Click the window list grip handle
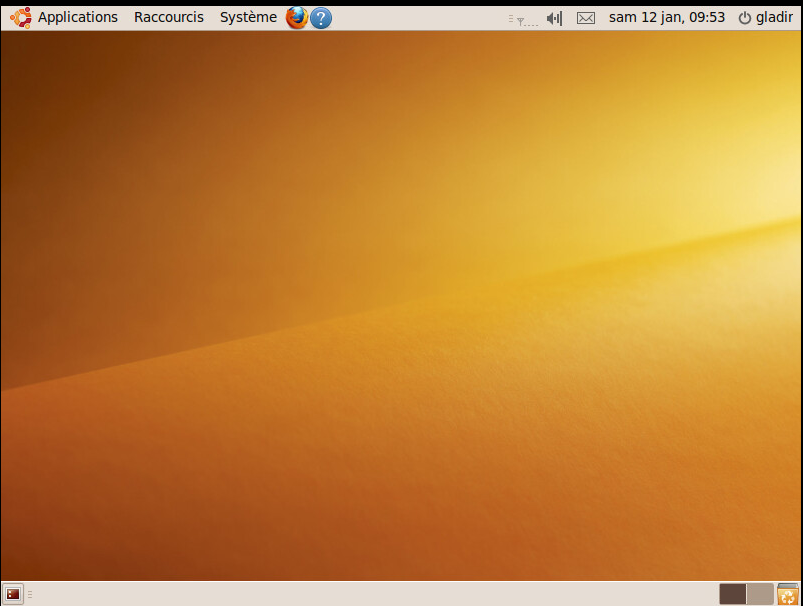The height and width of the screenshot is (606, 803). point(30,594)
